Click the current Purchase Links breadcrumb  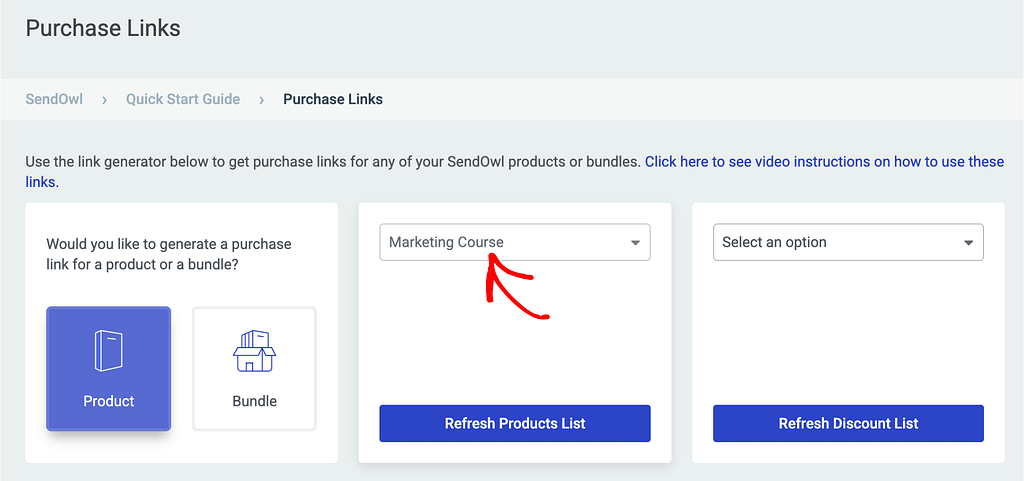(333, 99)
